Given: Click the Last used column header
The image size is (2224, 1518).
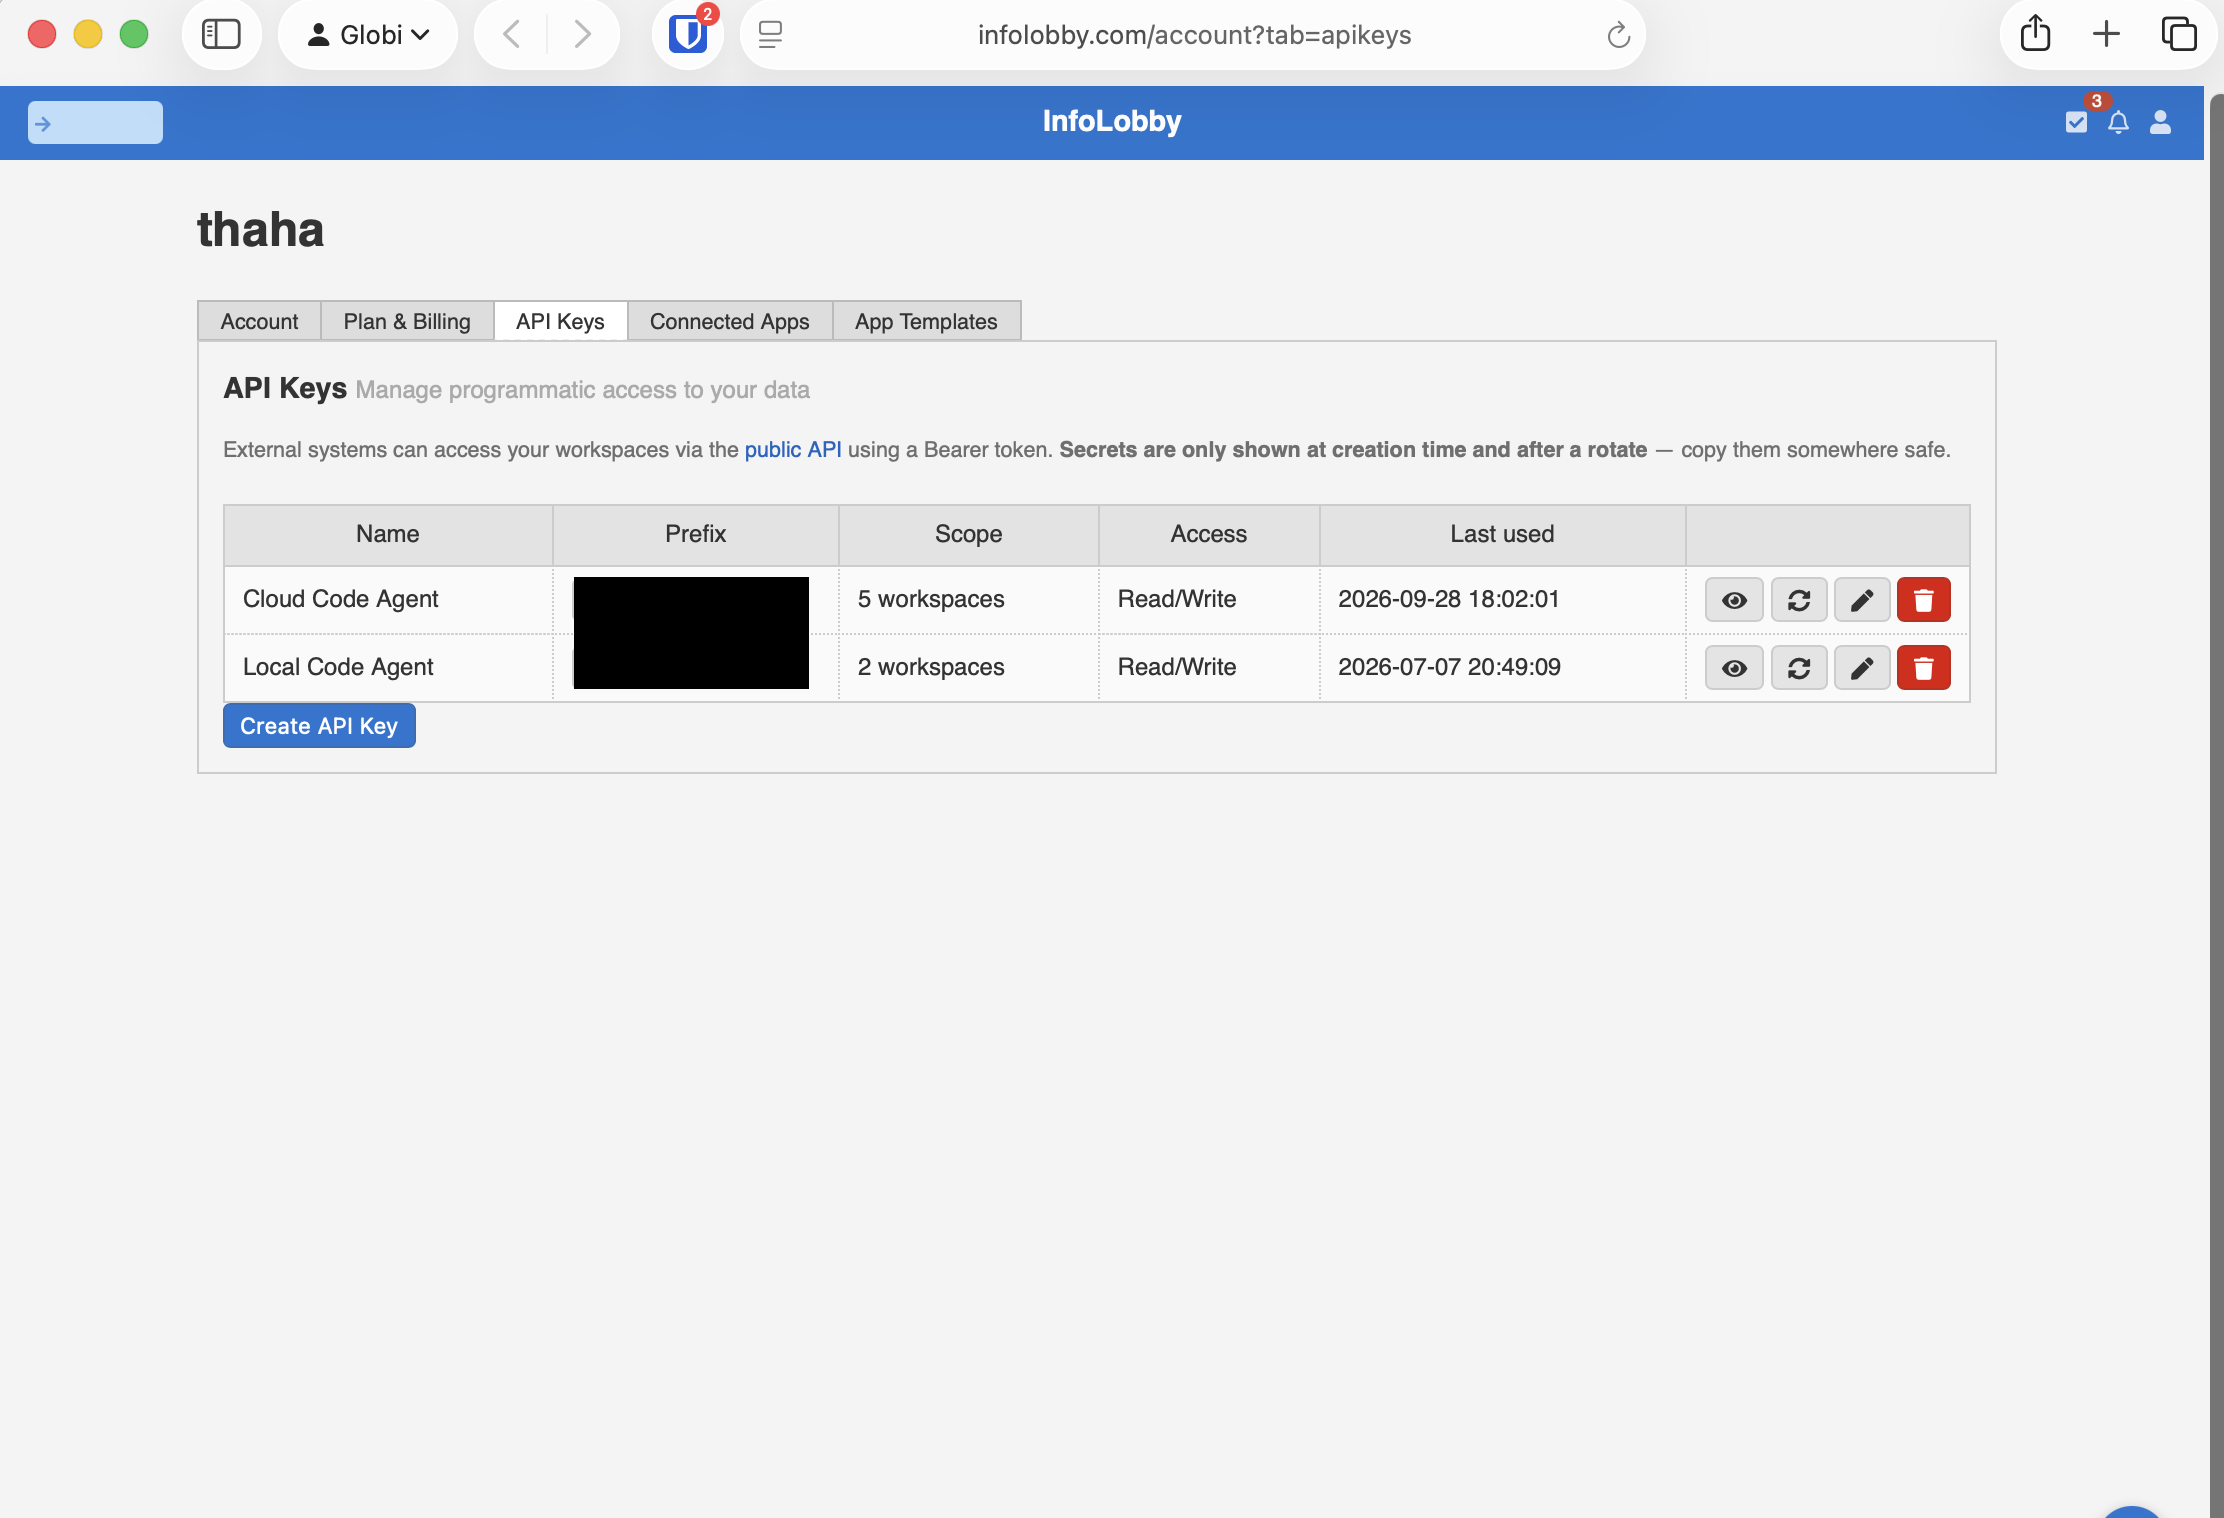Looking at the screenshot, I should (x=1502, y=534).
